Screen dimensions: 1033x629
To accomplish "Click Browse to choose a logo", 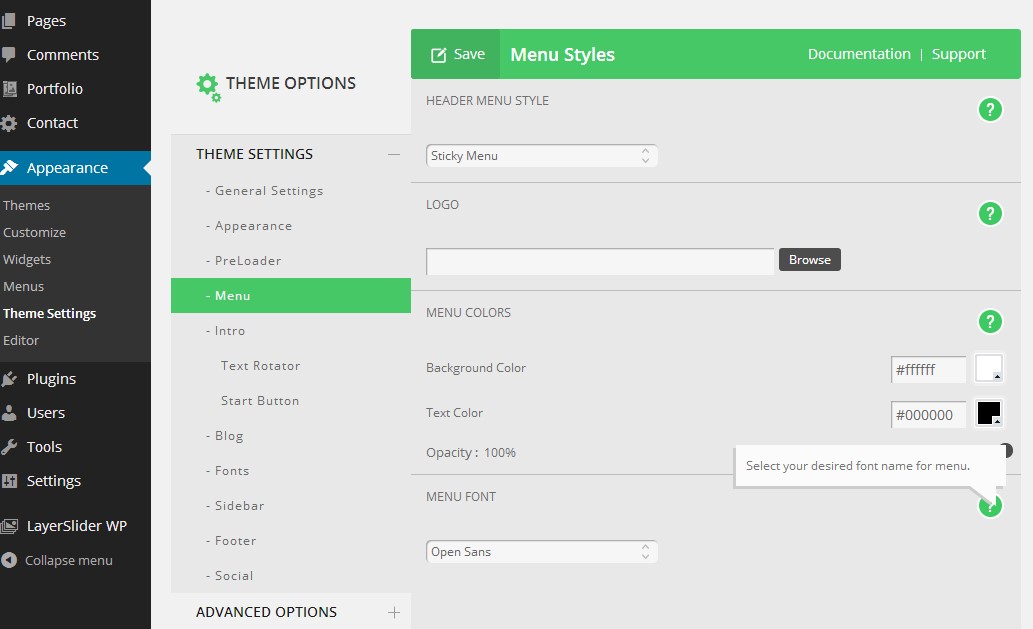I will 810,260.
